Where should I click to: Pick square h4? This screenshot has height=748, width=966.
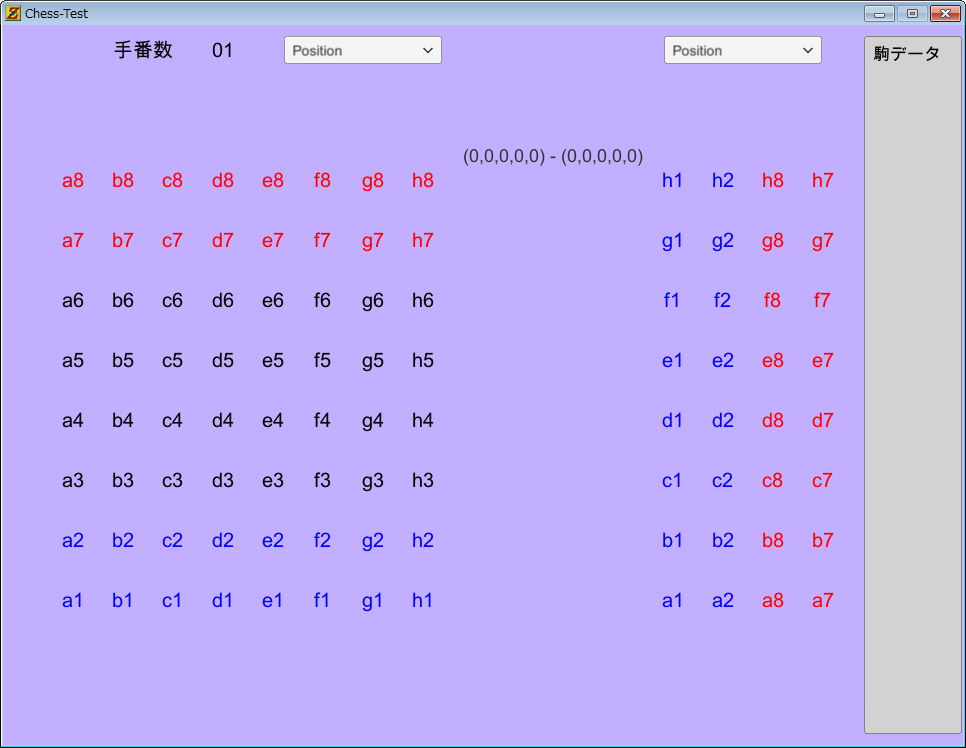pyautogui.click(x=423, y=420)
